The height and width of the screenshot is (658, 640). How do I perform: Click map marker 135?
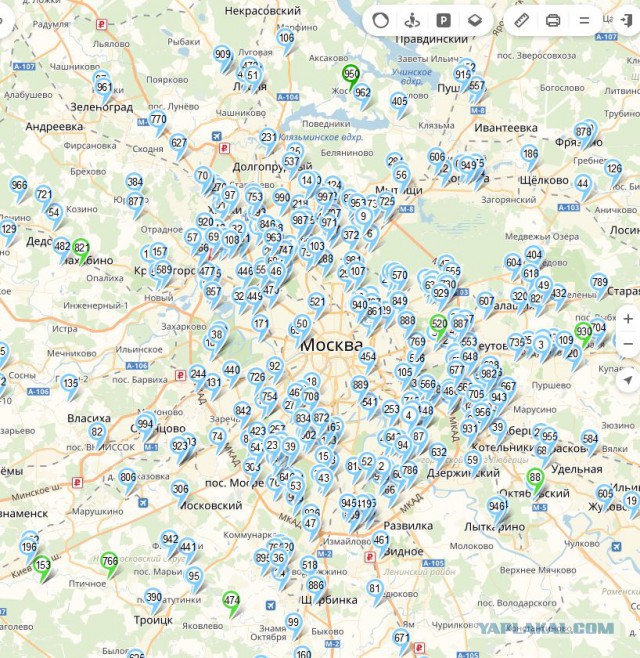coord(70,383)
